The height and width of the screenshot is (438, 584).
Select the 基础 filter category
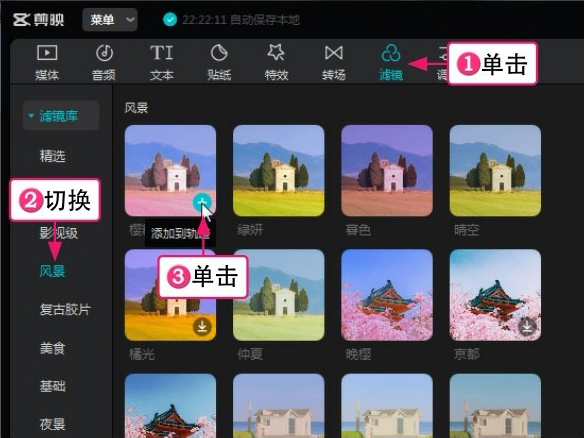[x=53, y=386]
